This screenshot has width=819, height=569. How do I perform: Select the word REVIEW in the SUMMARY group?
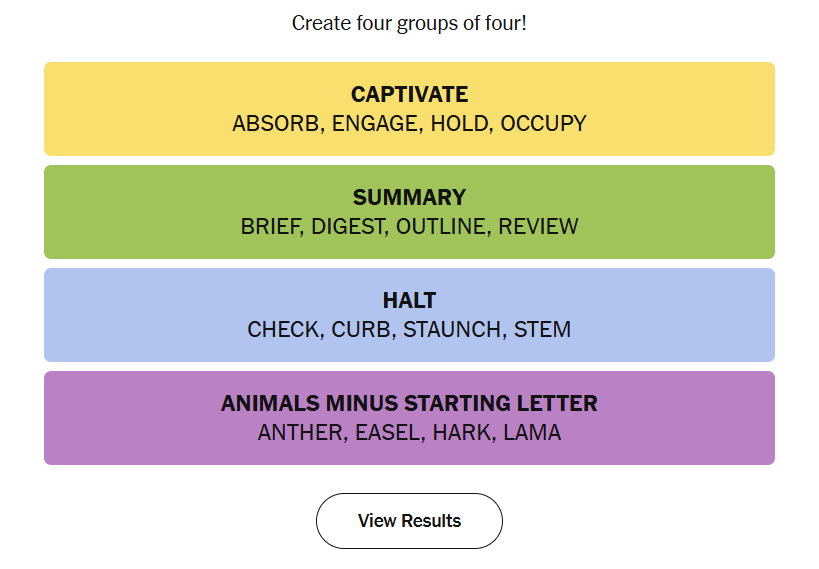[538, 227]
